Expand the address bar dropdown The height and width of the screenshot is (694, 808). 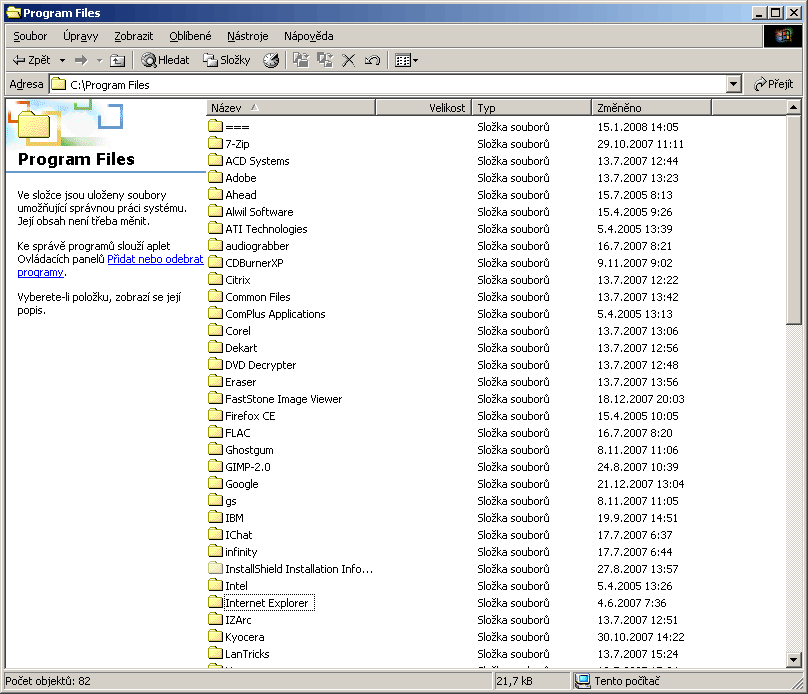pos(733,84)
